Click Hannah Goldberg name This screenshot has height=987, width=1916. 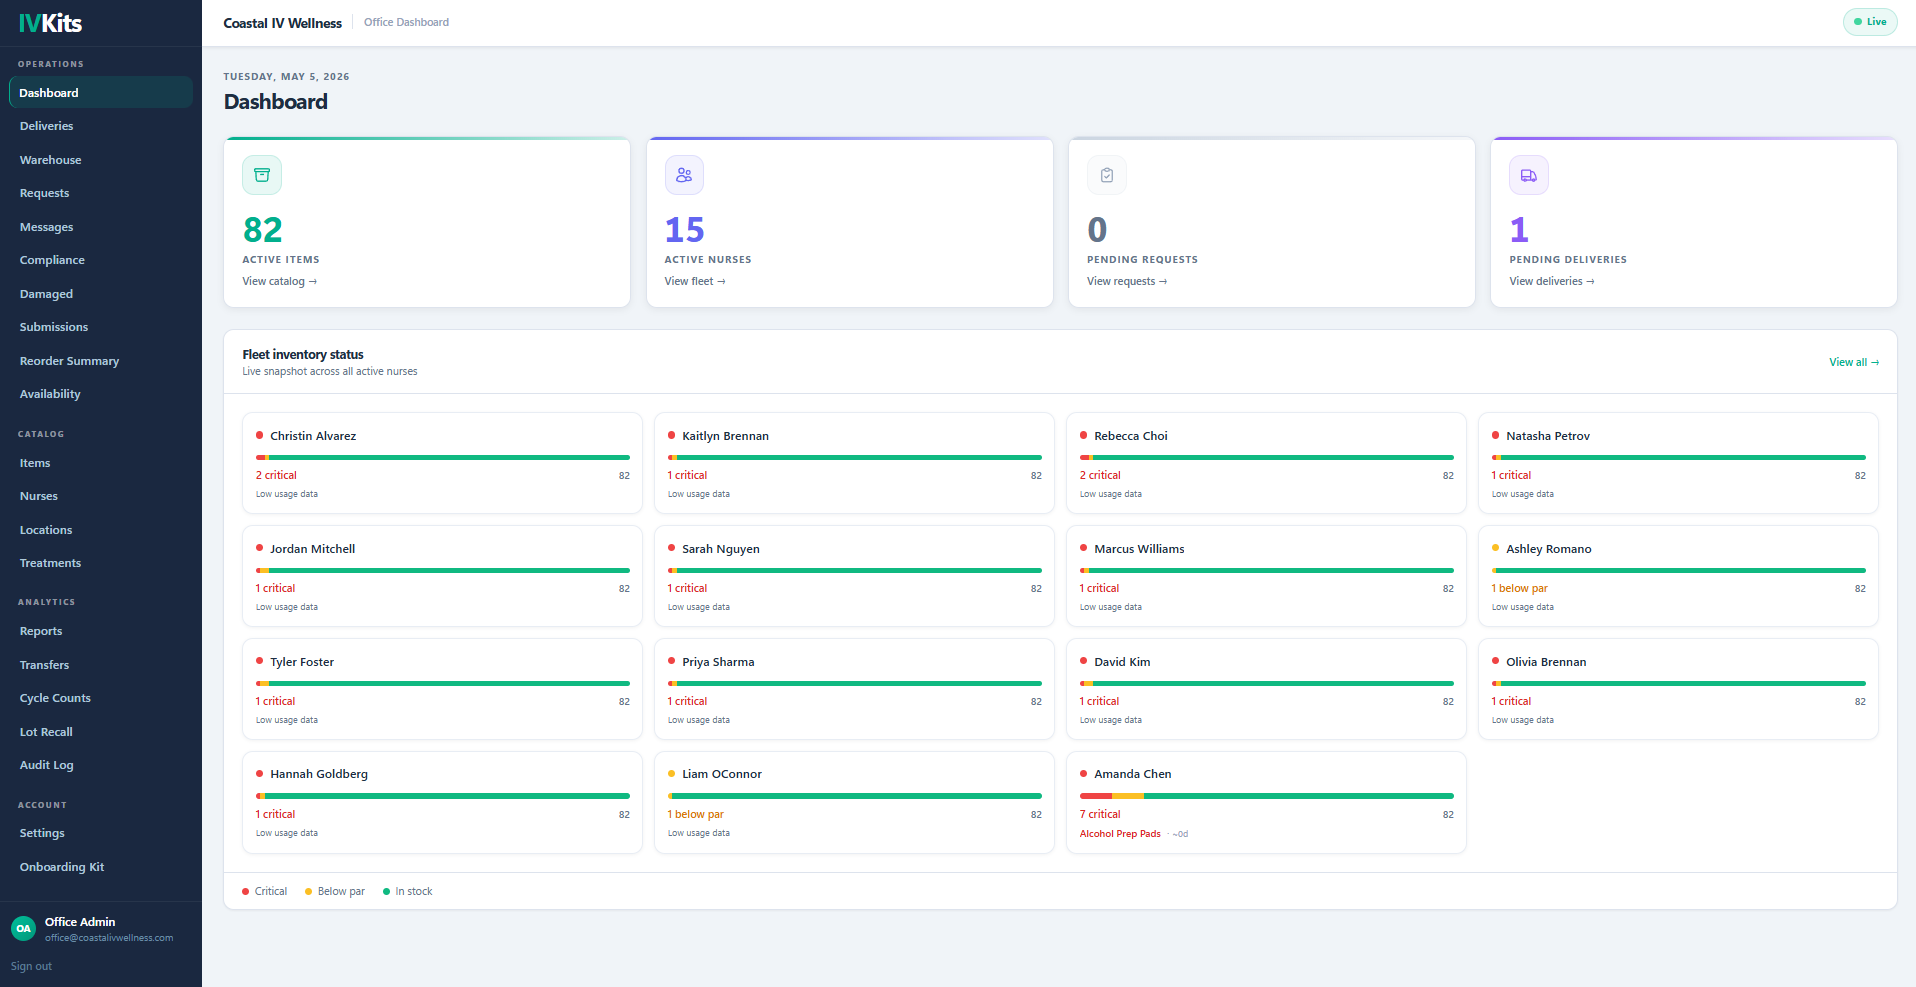[319, 774]
